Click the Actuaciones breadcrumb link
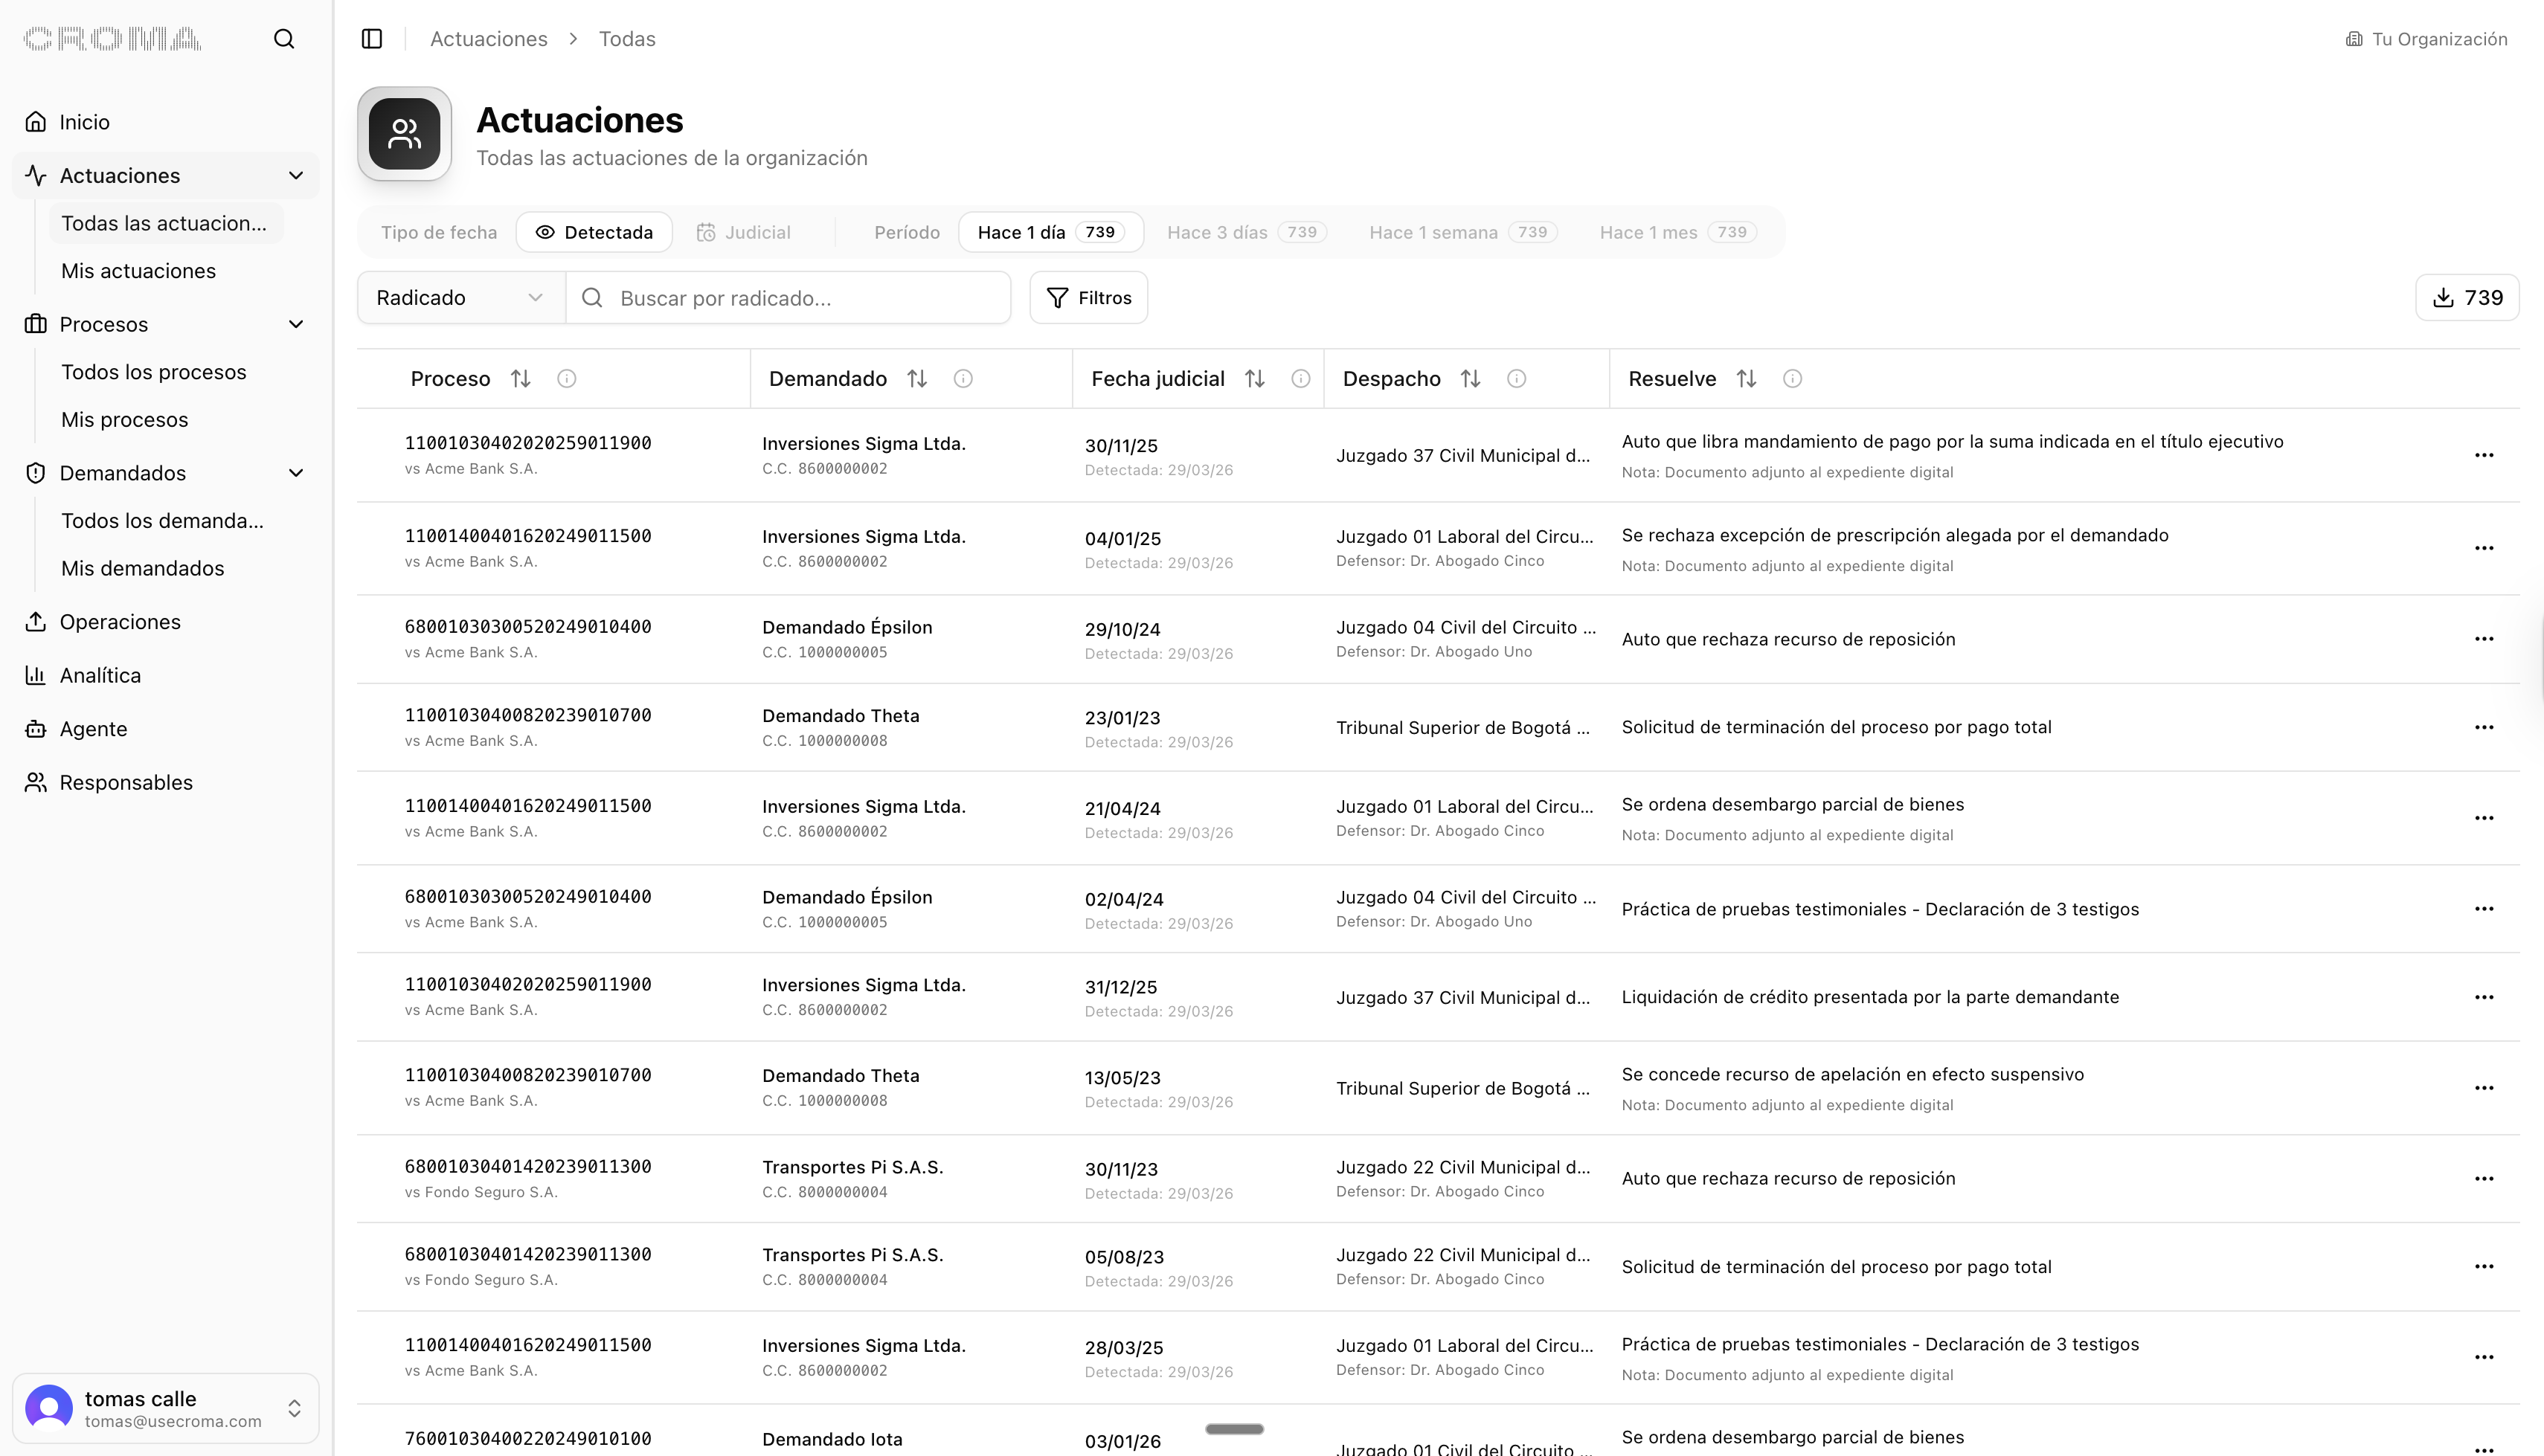This screenshot has width=2544, height=1456. pos(488,39)
